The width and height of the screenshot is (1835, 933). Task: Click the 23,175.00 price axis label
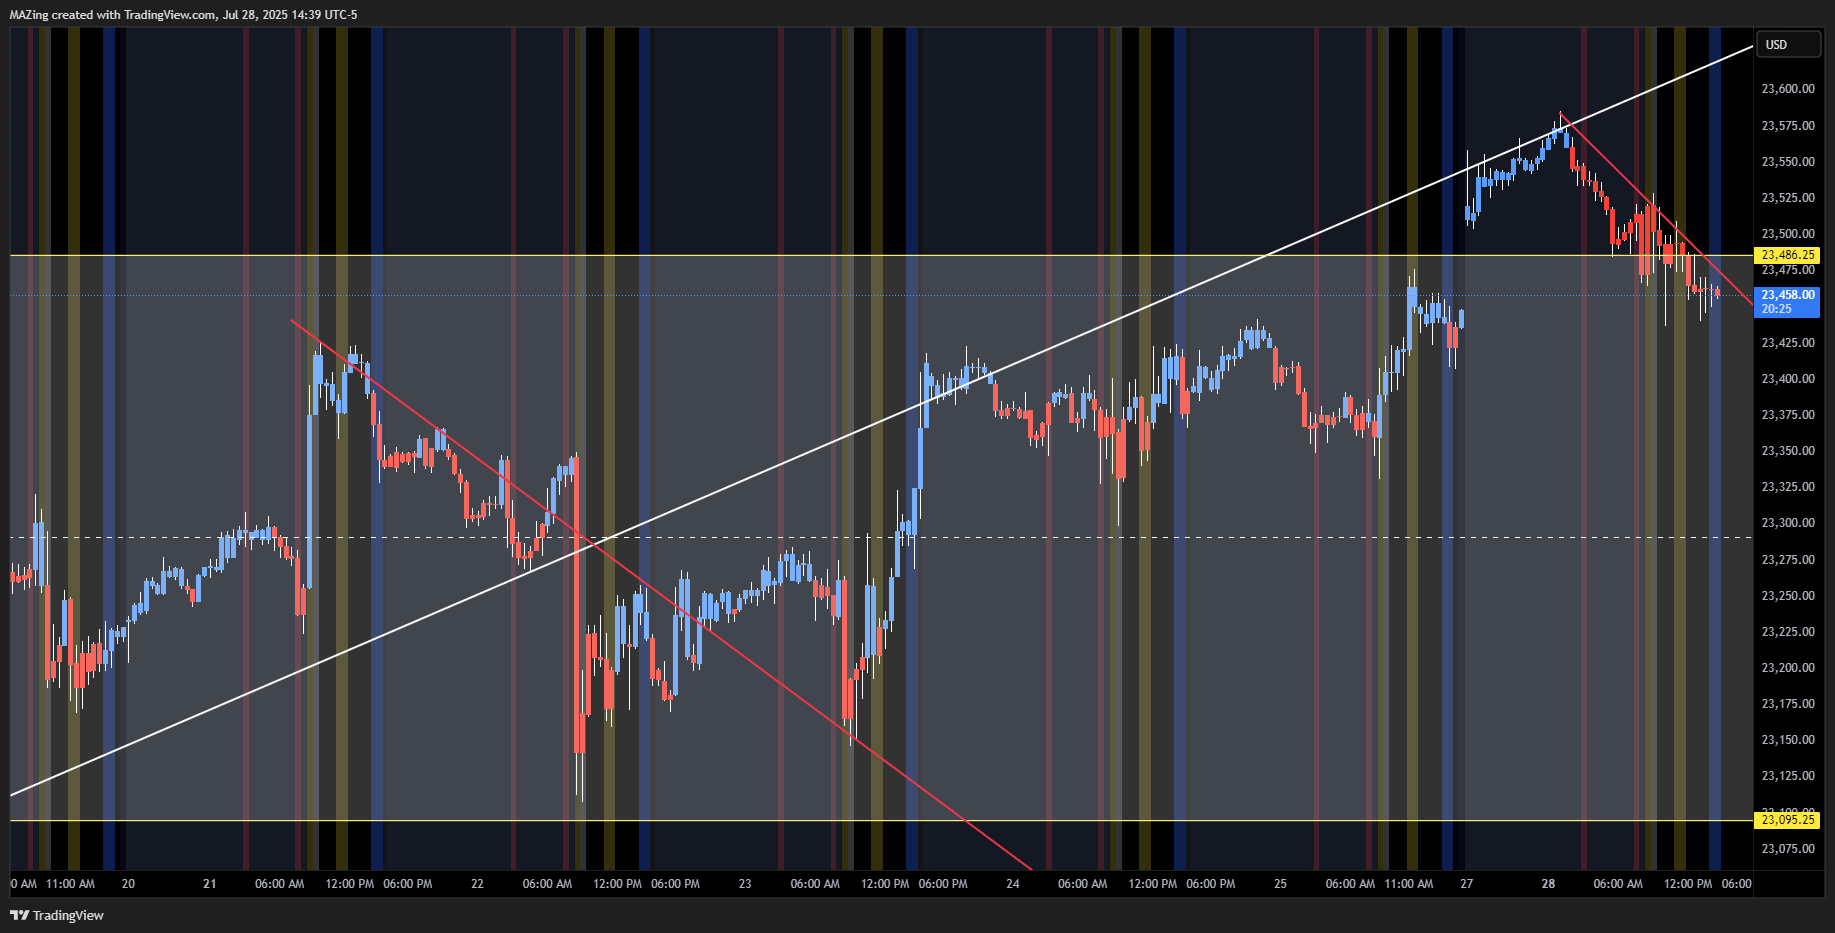coord(1788,704)
